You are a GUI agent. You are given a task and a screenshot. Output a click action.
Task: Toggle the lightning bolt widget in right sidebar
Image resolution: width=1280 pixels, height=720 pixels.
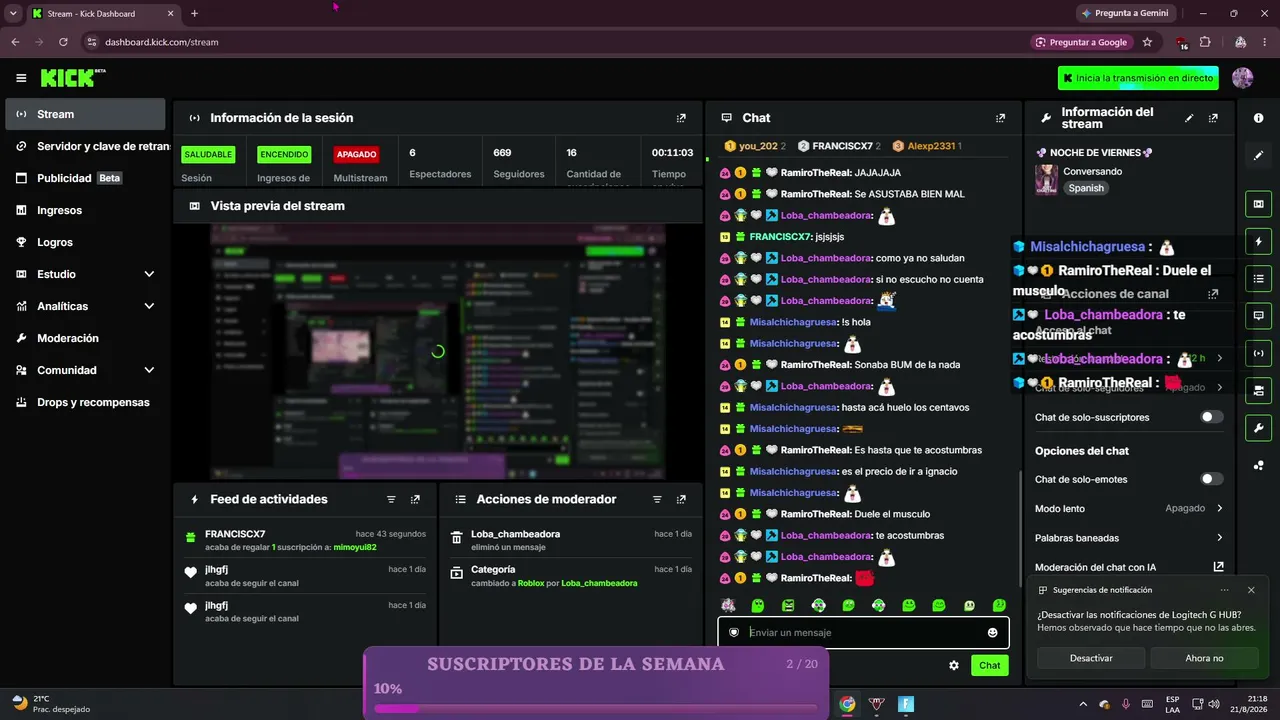coord(1258,241)
